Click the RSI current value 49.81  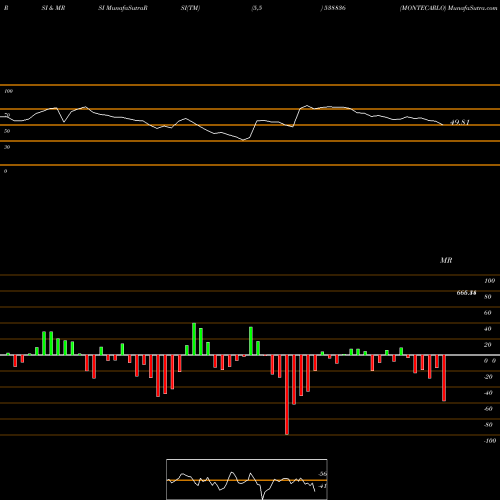[460, 122]
